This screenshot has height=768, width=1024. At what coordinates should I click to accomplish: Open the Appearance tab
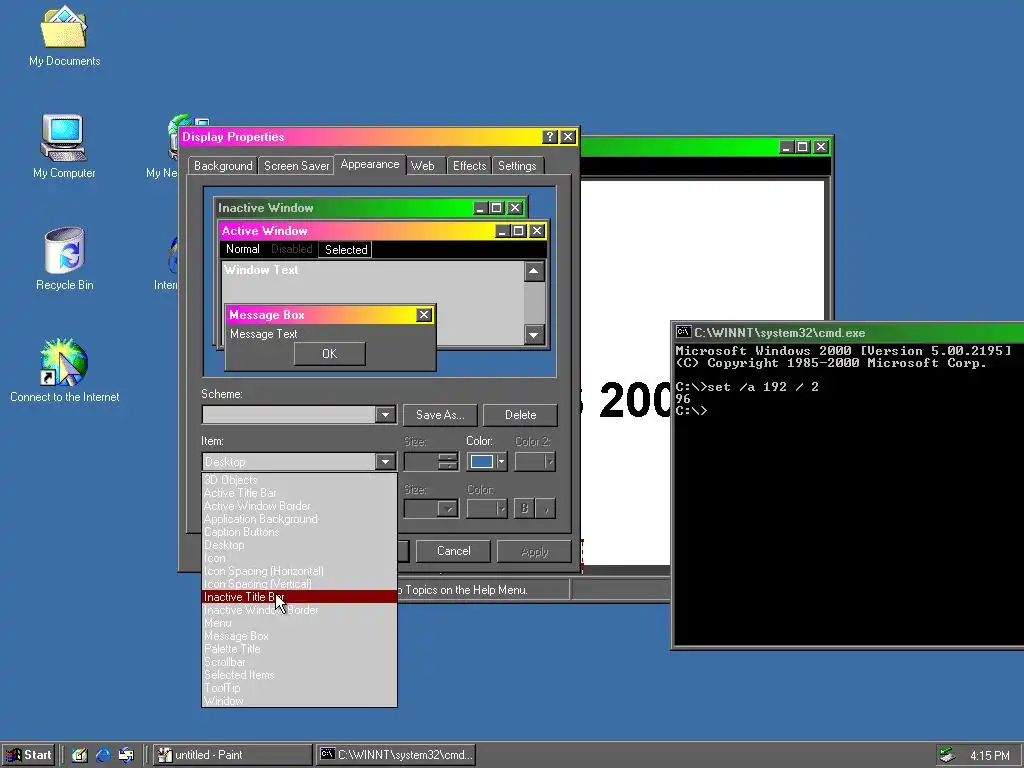coord(370,165)
